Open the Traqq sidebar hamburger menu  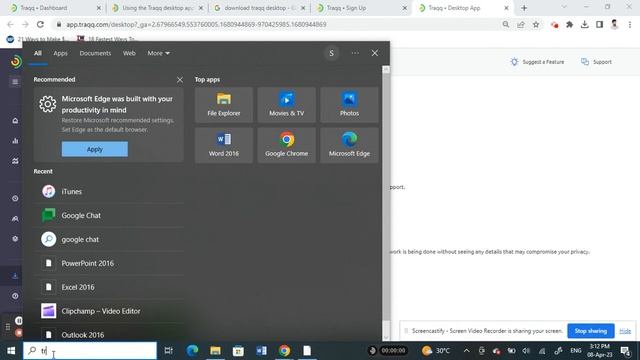(15, 82)
